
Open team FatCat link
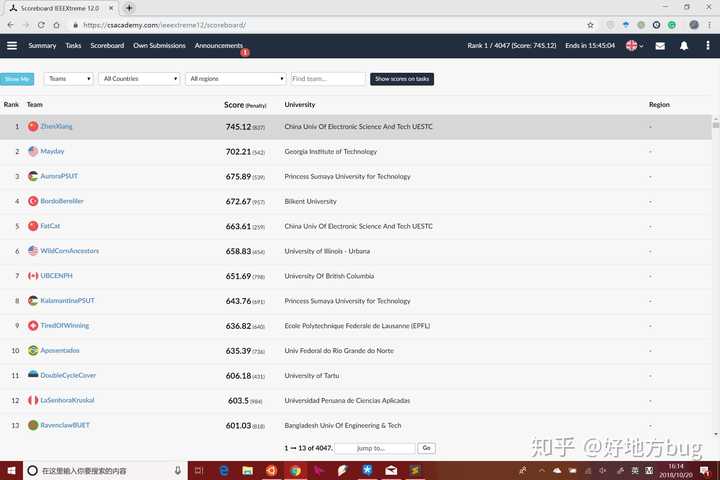(50, 226)
